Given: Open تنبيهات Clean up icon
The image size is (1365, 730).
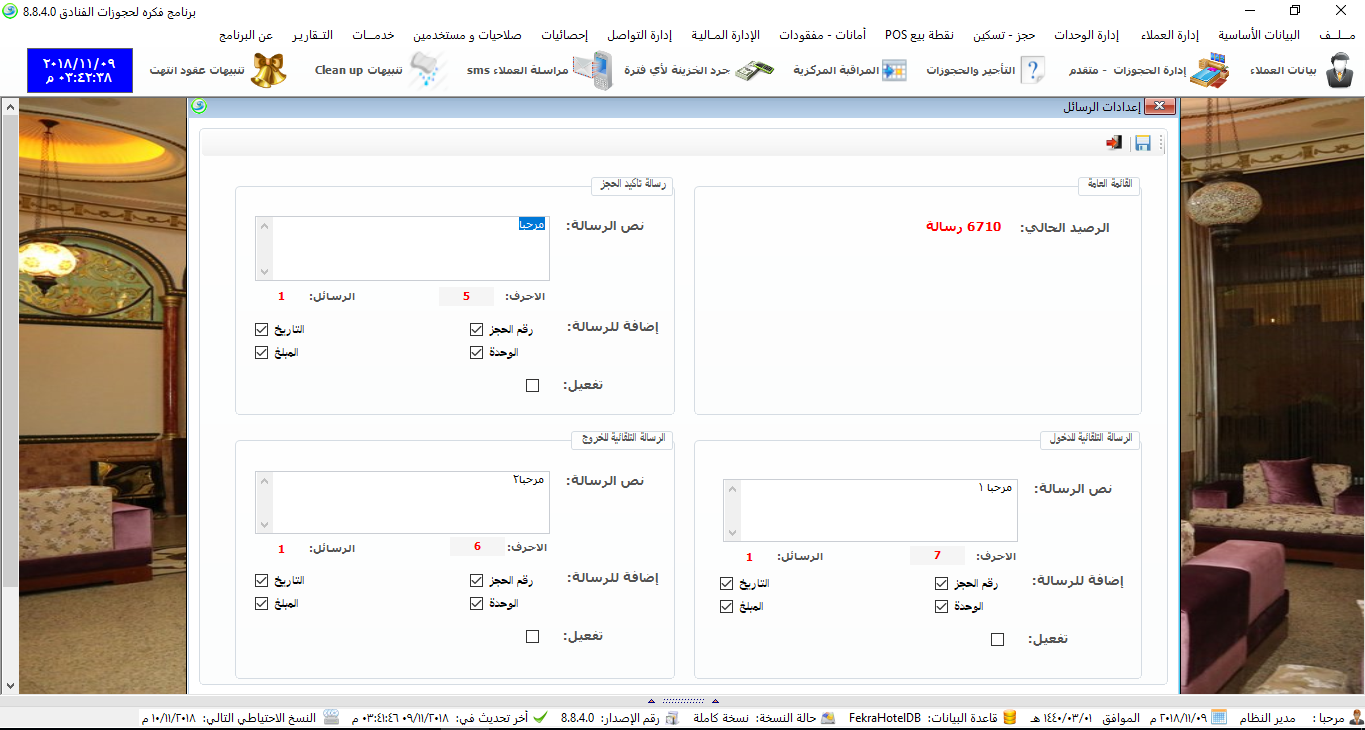Looking at the screenshot, I should pyautogui.click(x=431, y=71).
